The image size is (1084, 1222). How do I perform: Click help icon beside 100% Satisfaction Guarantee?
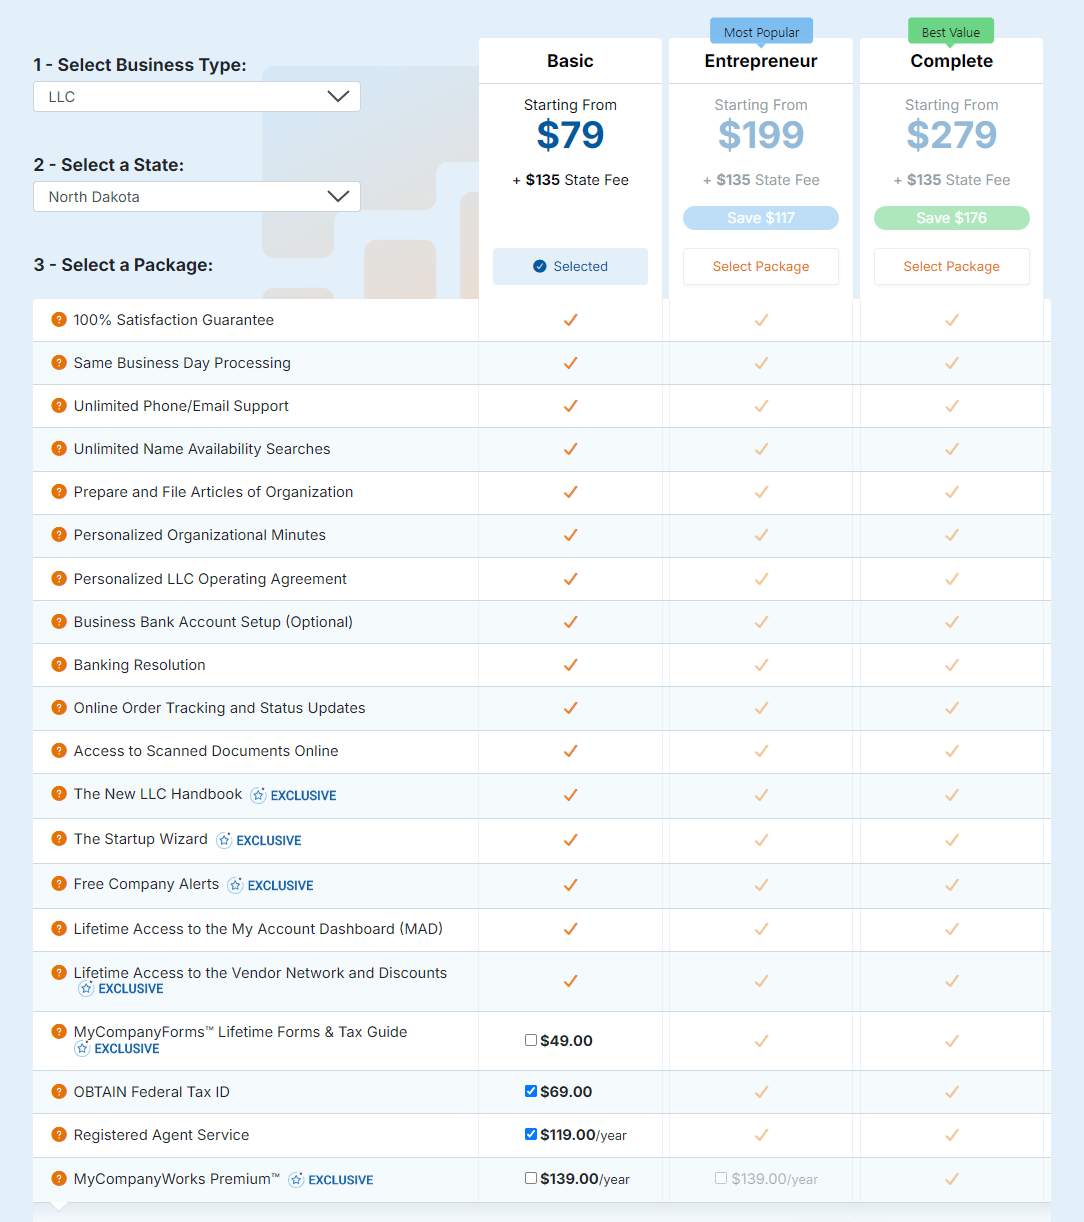pos(59,320)
